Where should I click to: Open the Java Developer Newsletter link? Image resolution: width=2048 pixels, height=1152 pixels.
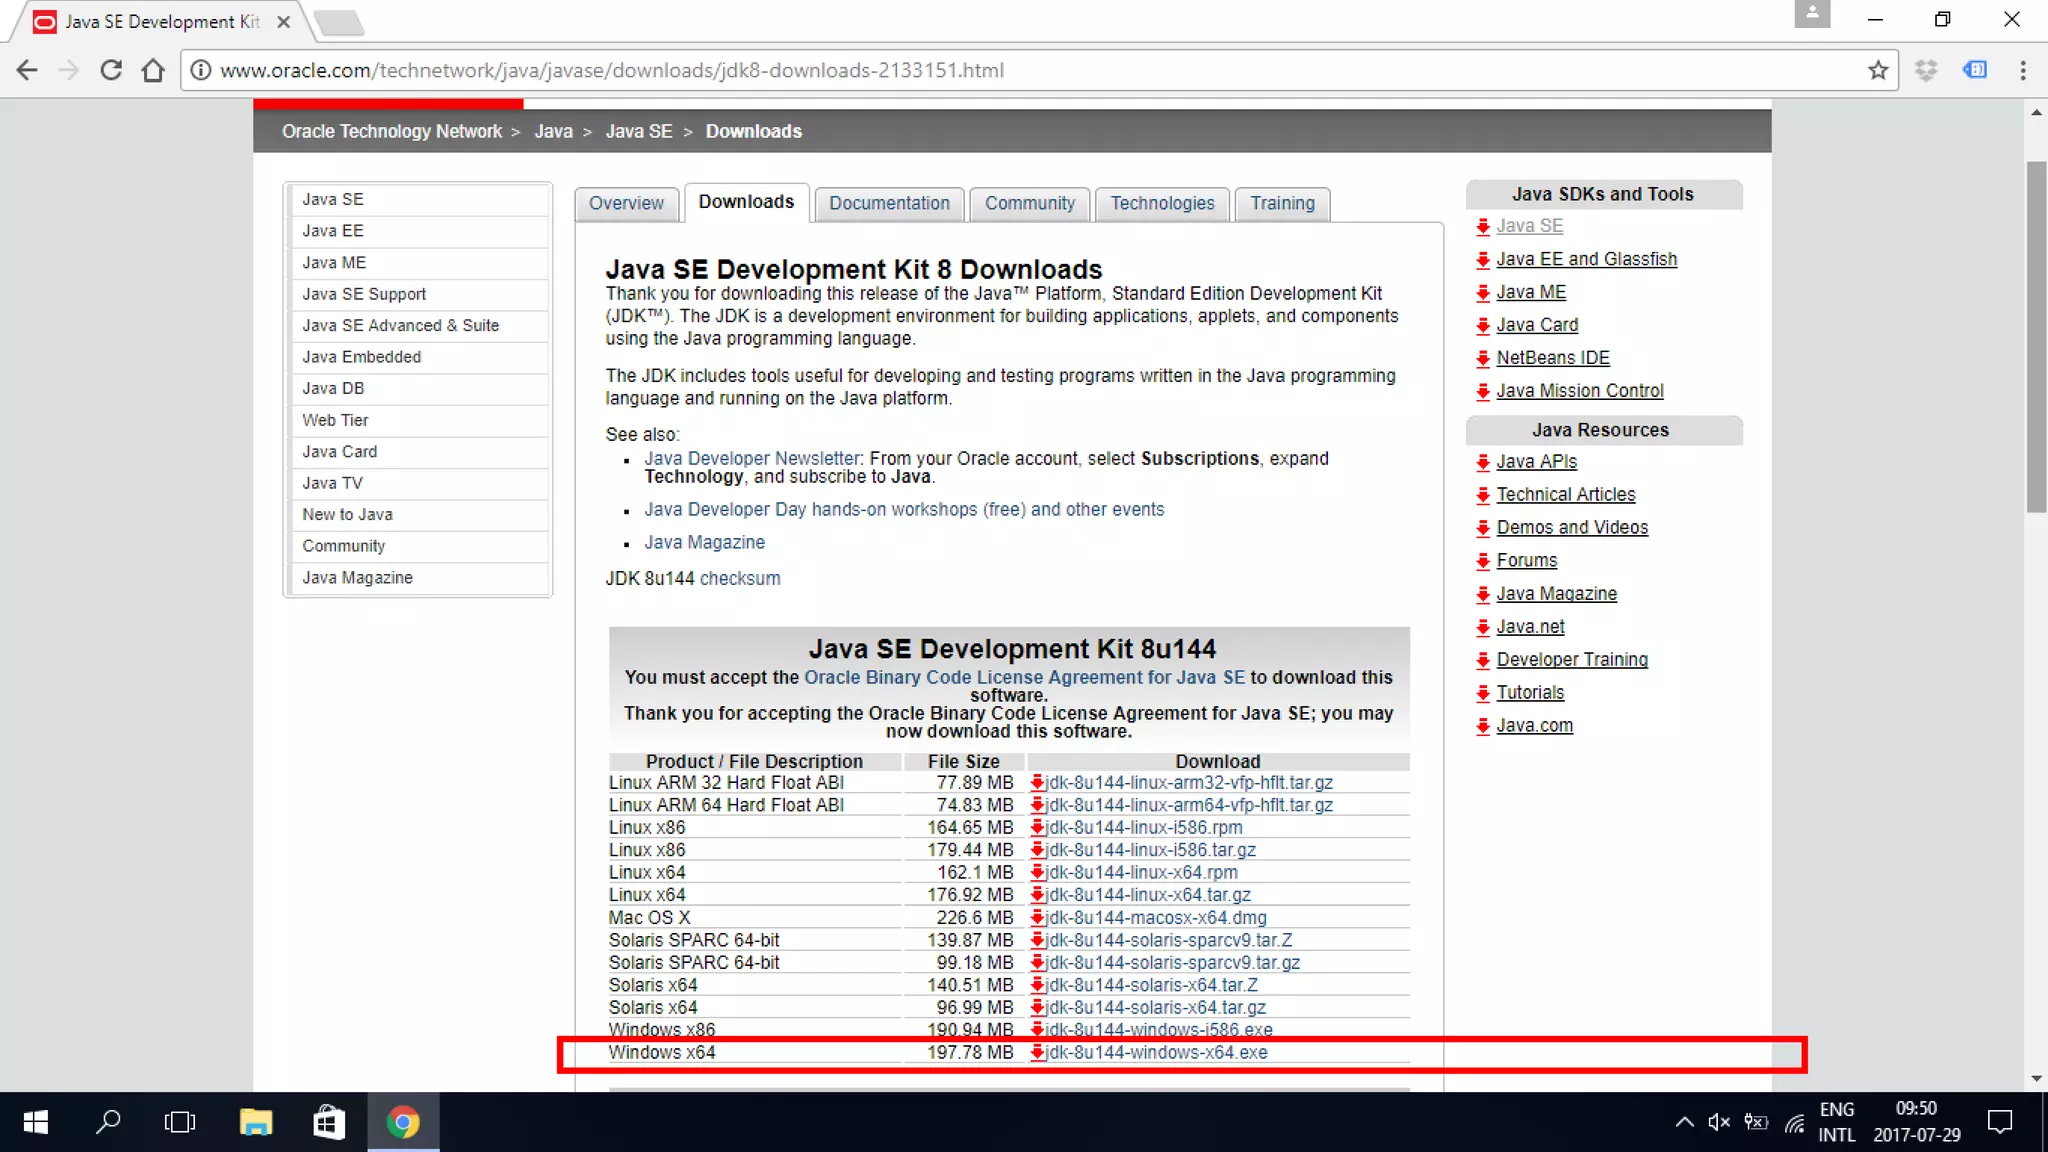pos(752,458)
